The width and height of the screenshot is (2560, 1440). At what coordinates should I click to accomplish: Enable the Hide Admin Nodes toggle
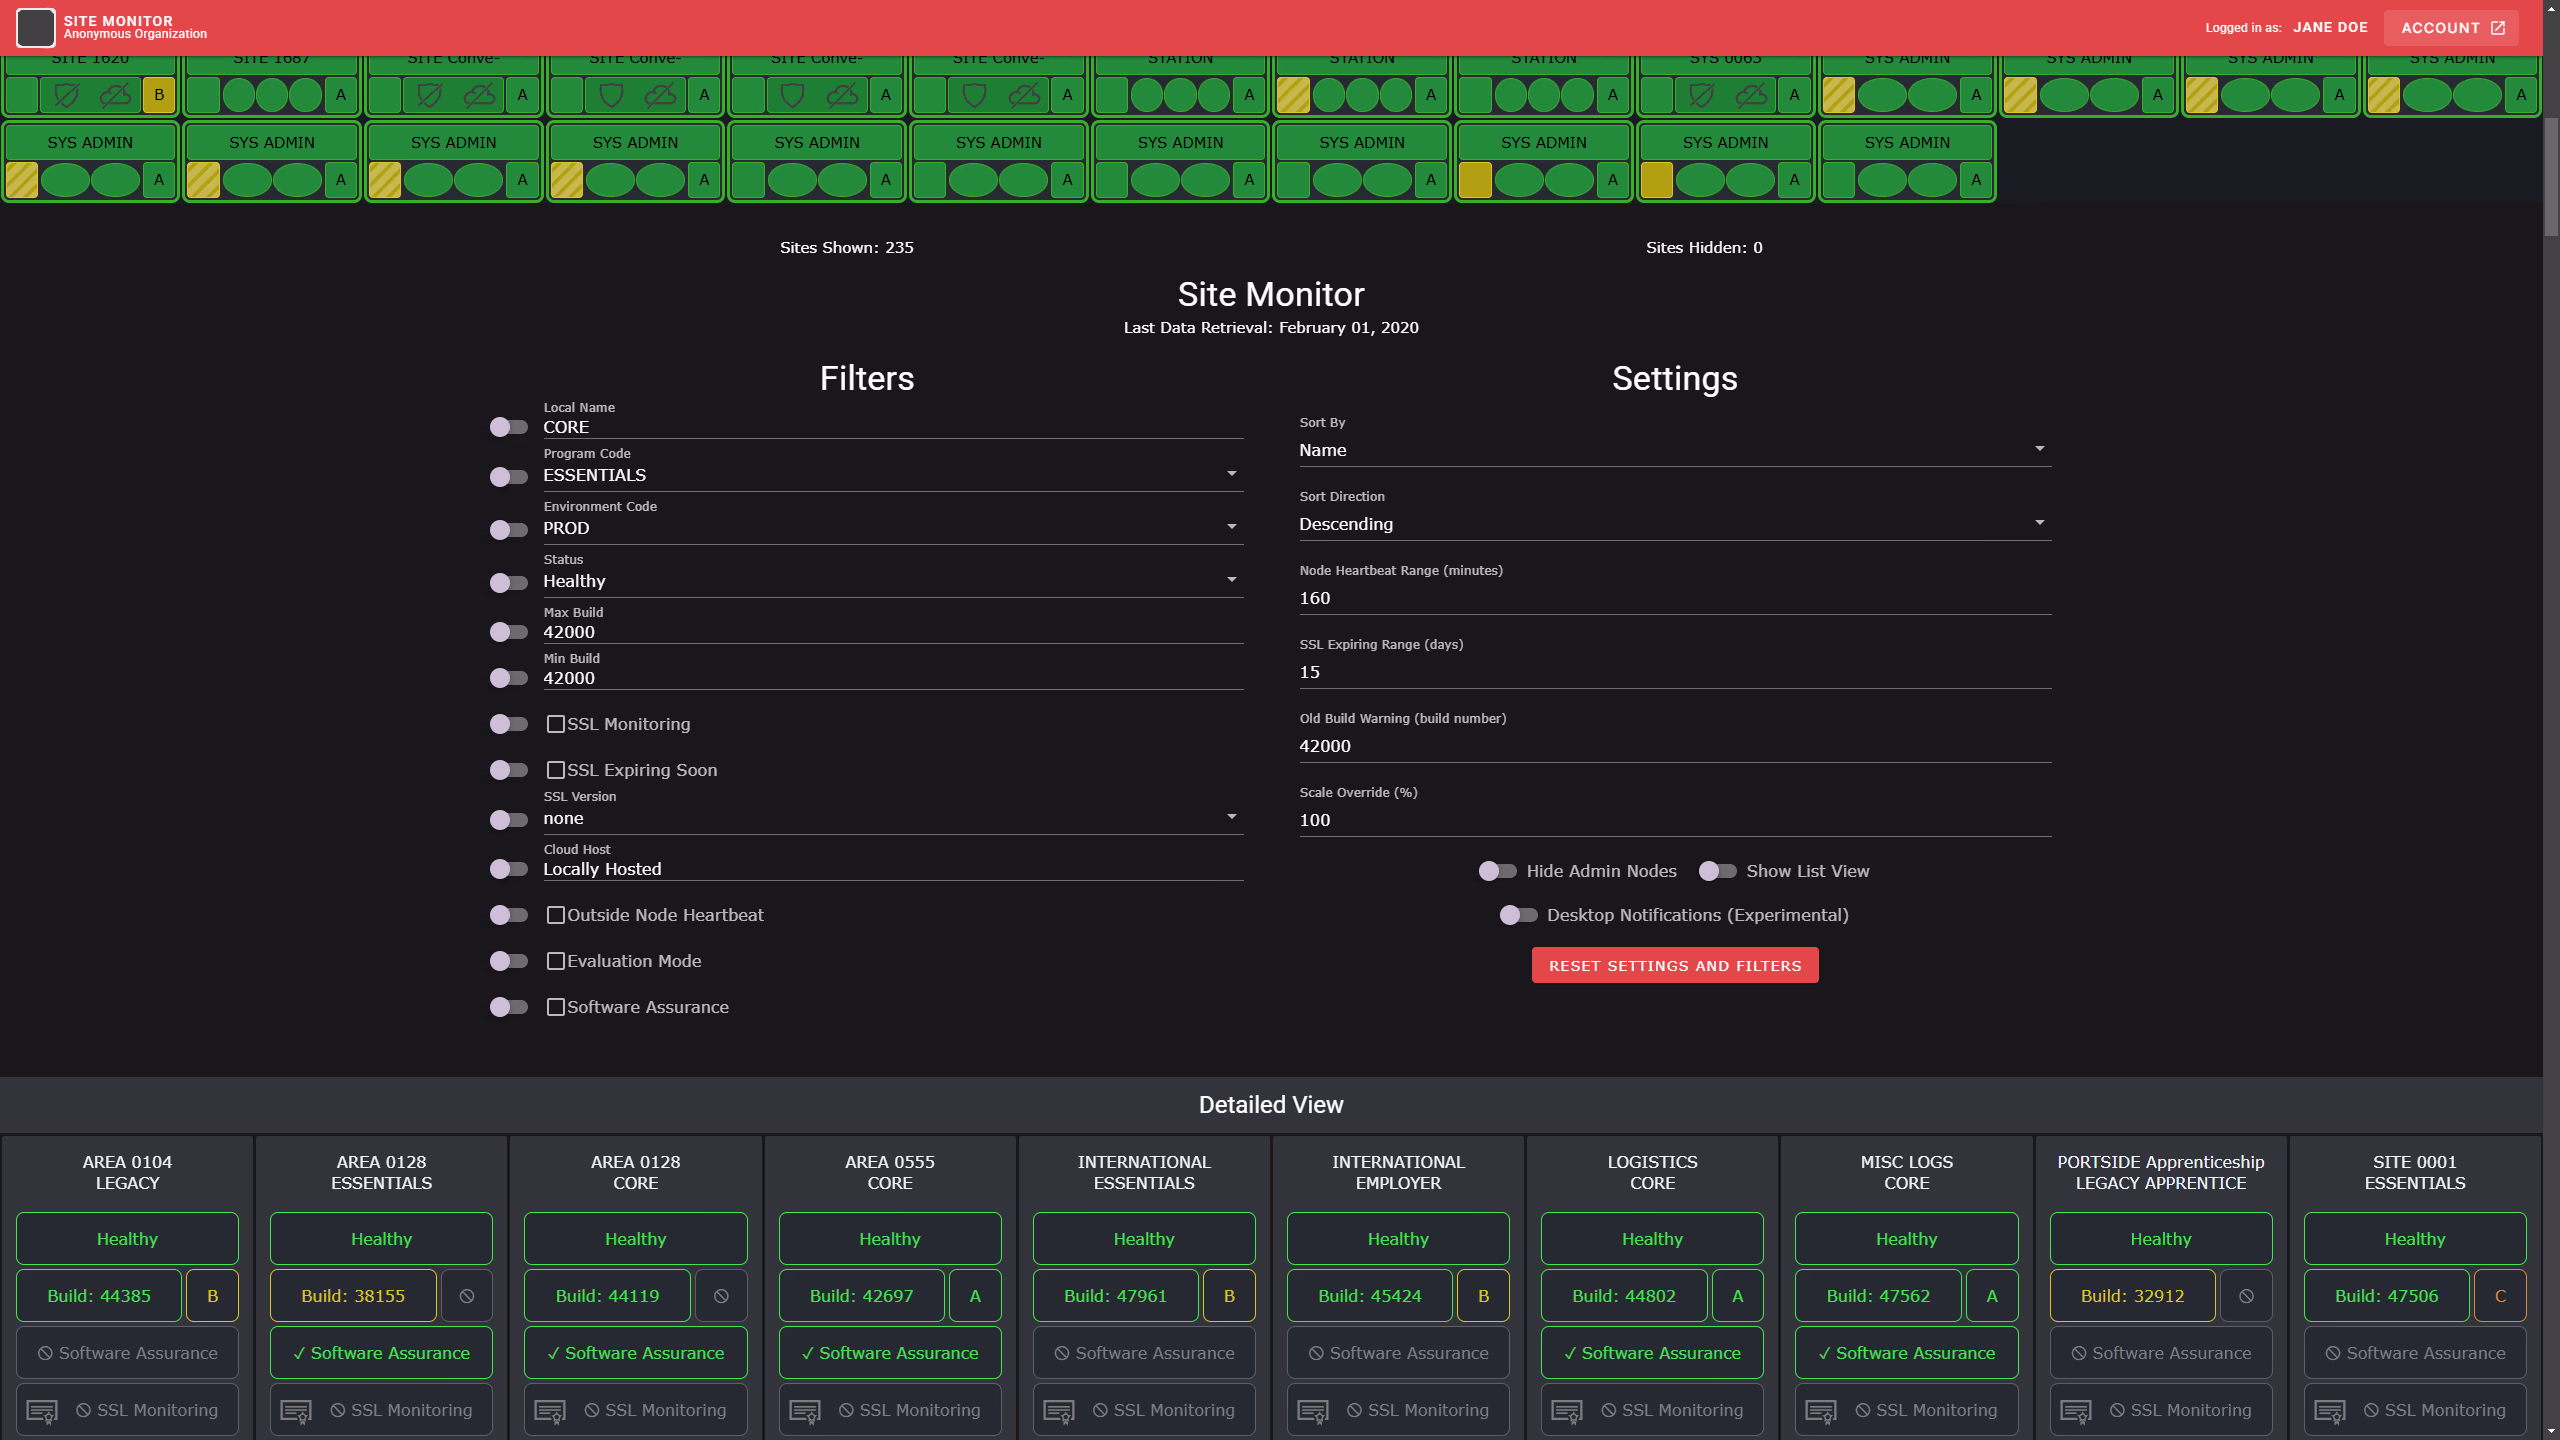pos(1497,871)
